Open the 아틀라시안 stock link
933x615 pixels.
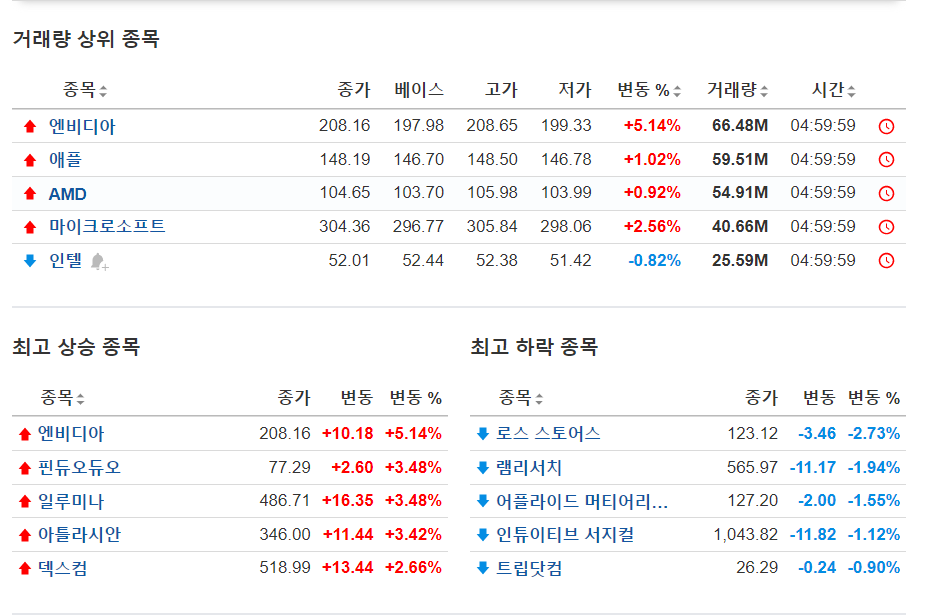(x=79, y=535)
